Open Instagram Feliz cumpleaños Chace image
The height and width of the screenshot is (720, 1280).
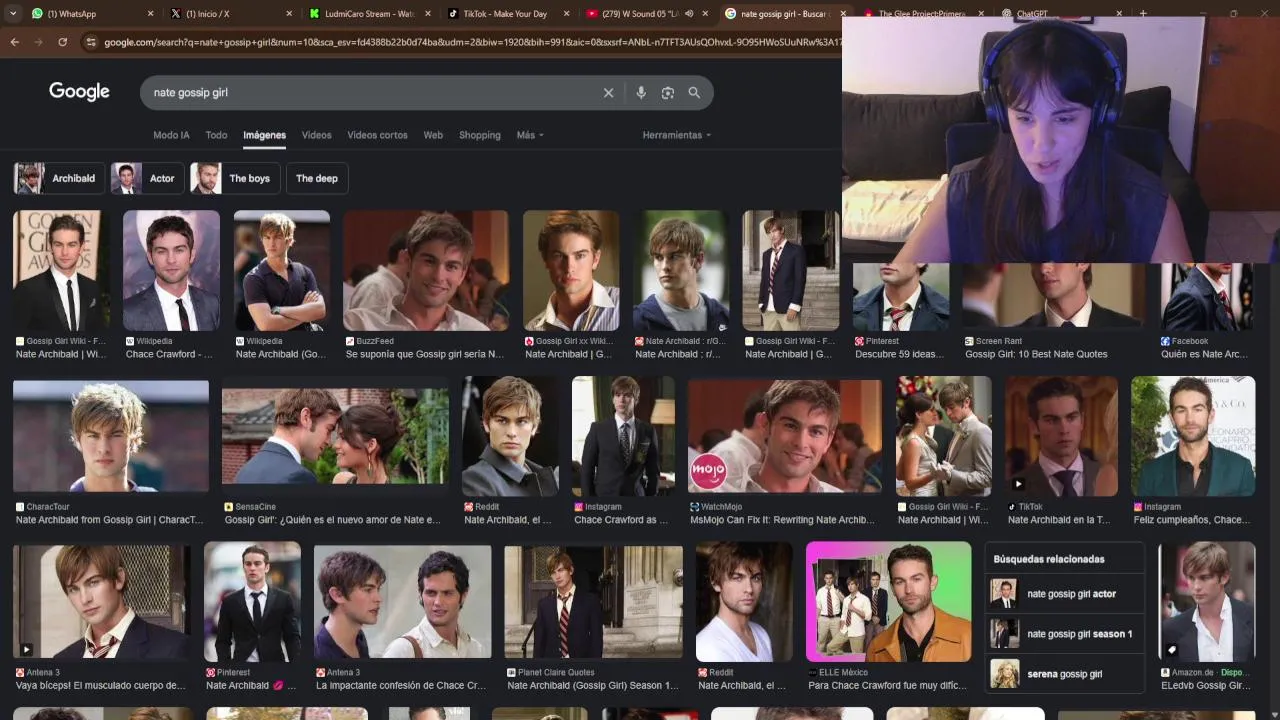[x=1193, y=436]
